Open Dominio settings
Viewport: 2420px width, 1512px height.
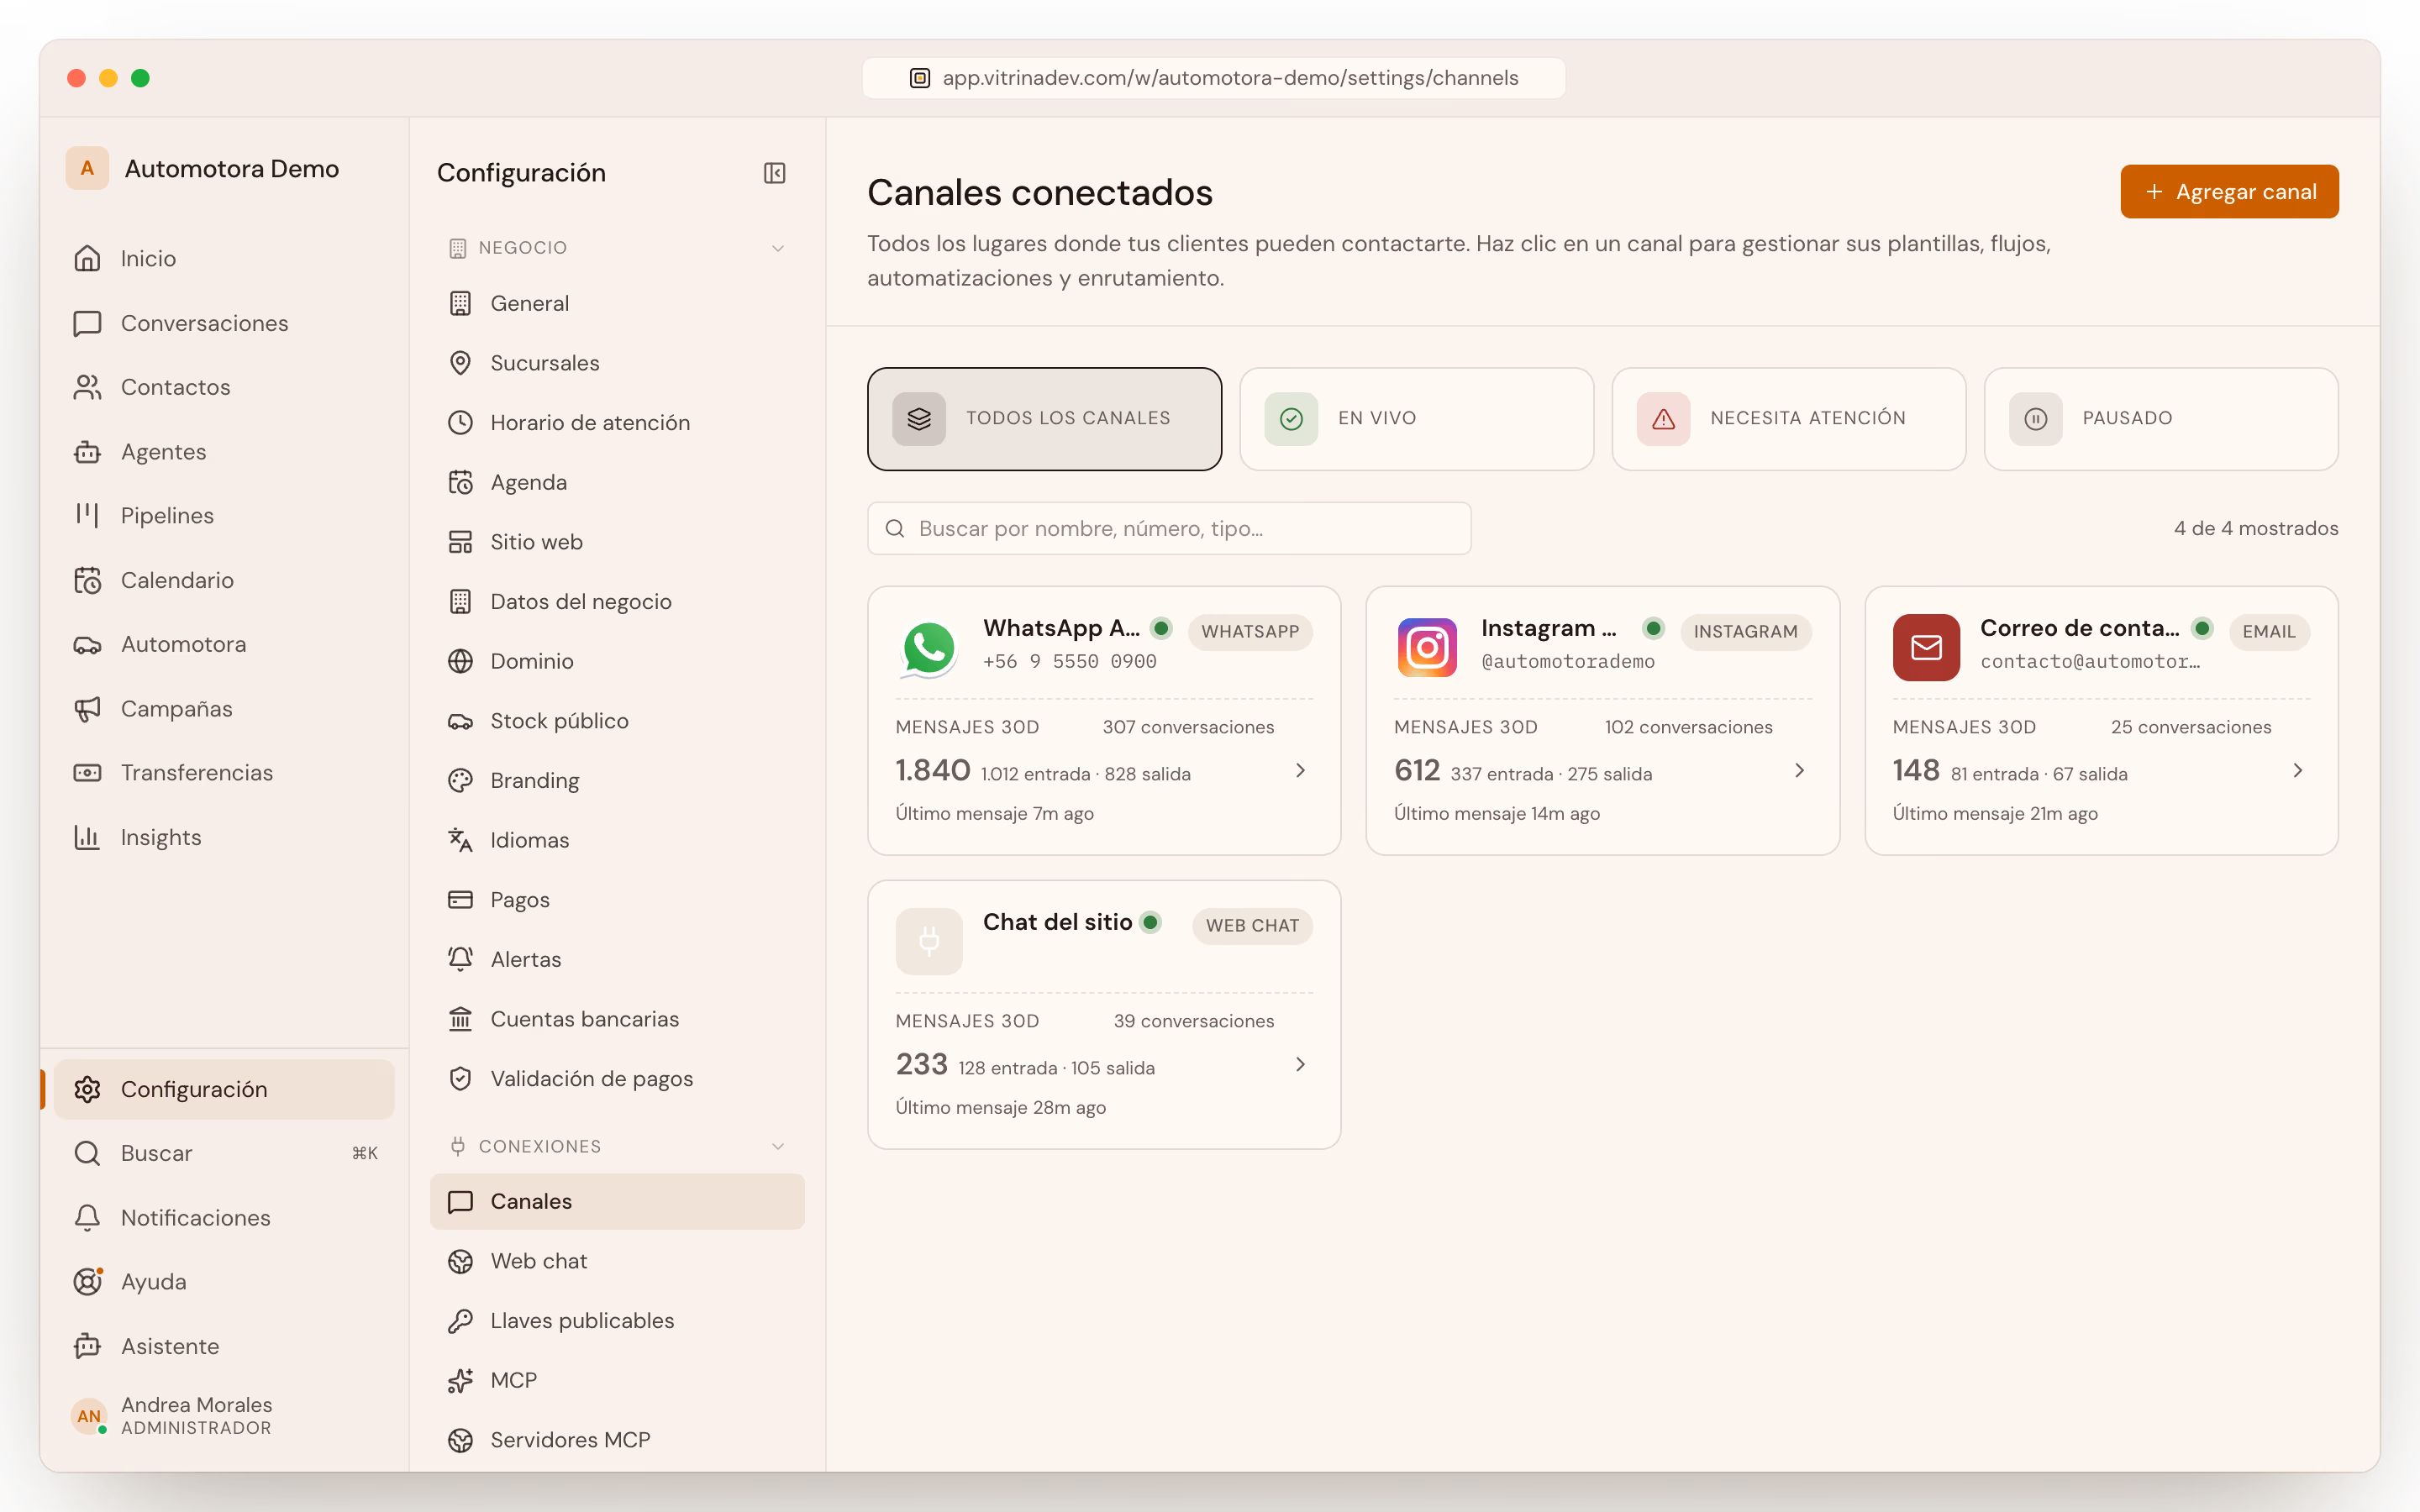[x=617, y=661]
